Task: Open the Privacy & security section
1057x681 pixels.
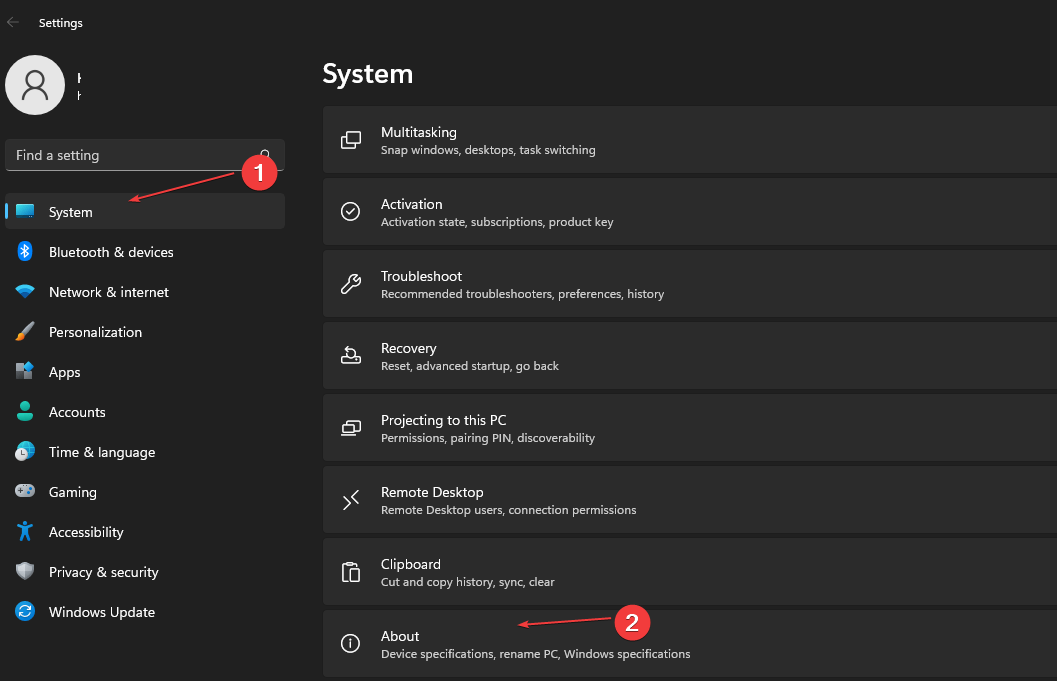Action: coord(104,572)
